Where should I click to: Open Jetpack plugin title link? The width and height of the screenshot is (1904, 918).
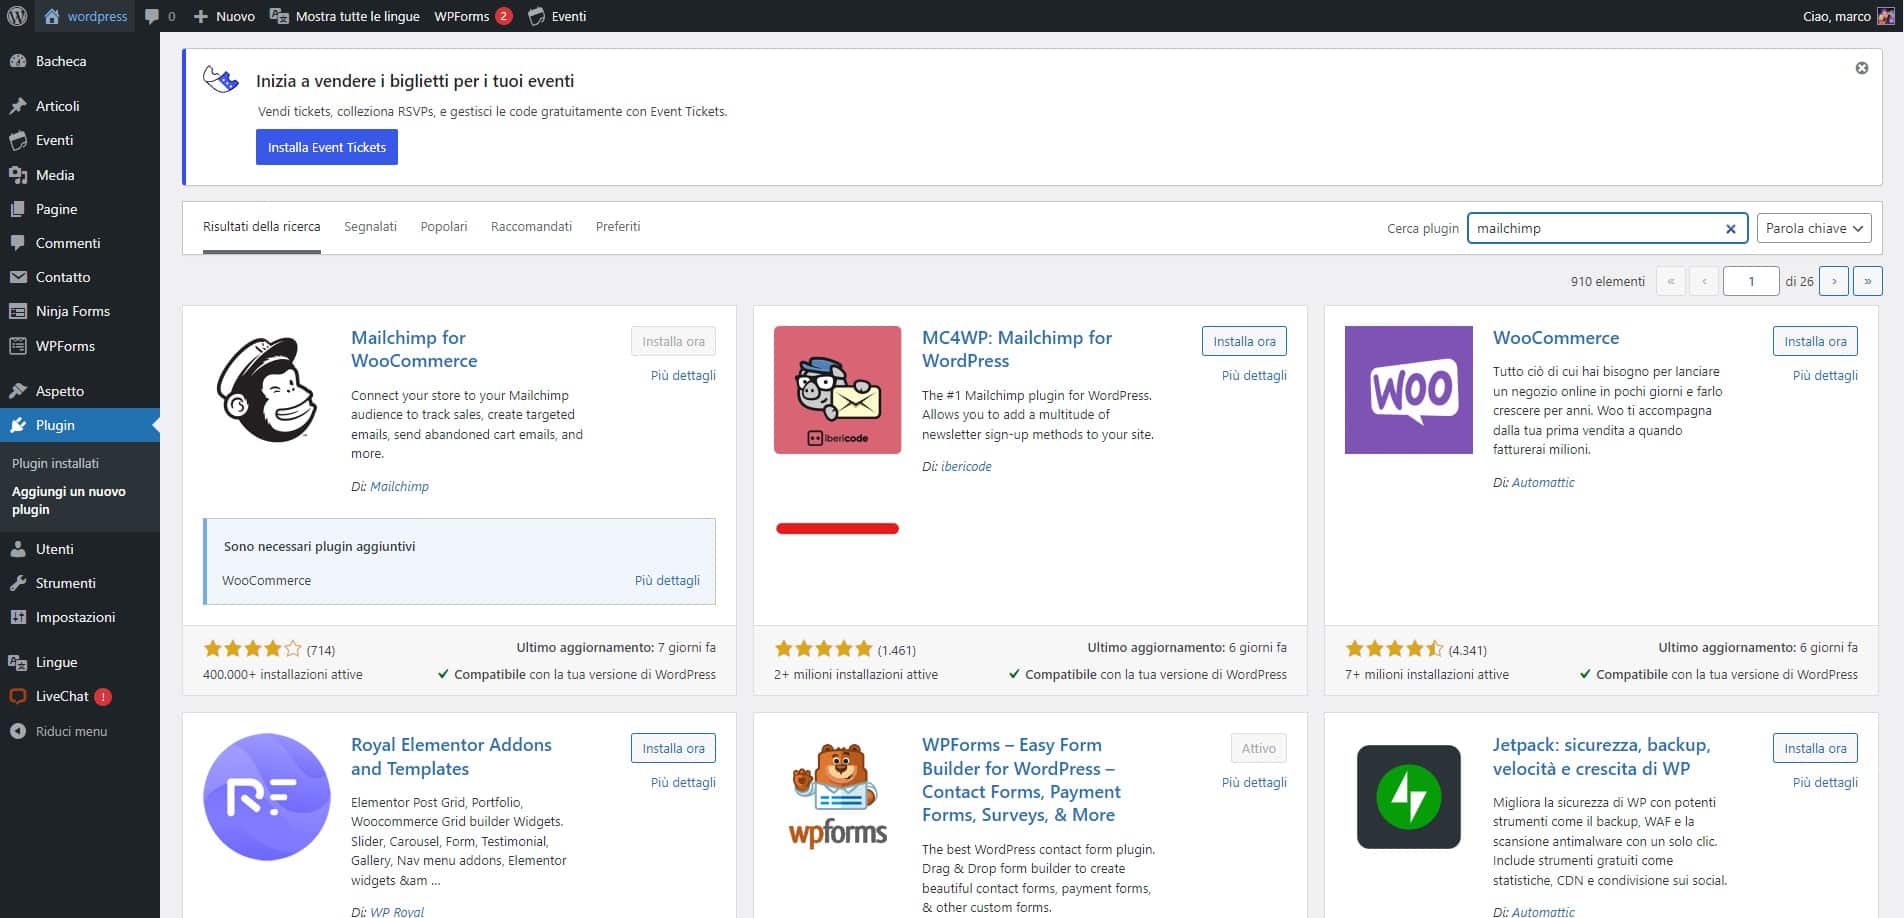tap(1601, 757)
